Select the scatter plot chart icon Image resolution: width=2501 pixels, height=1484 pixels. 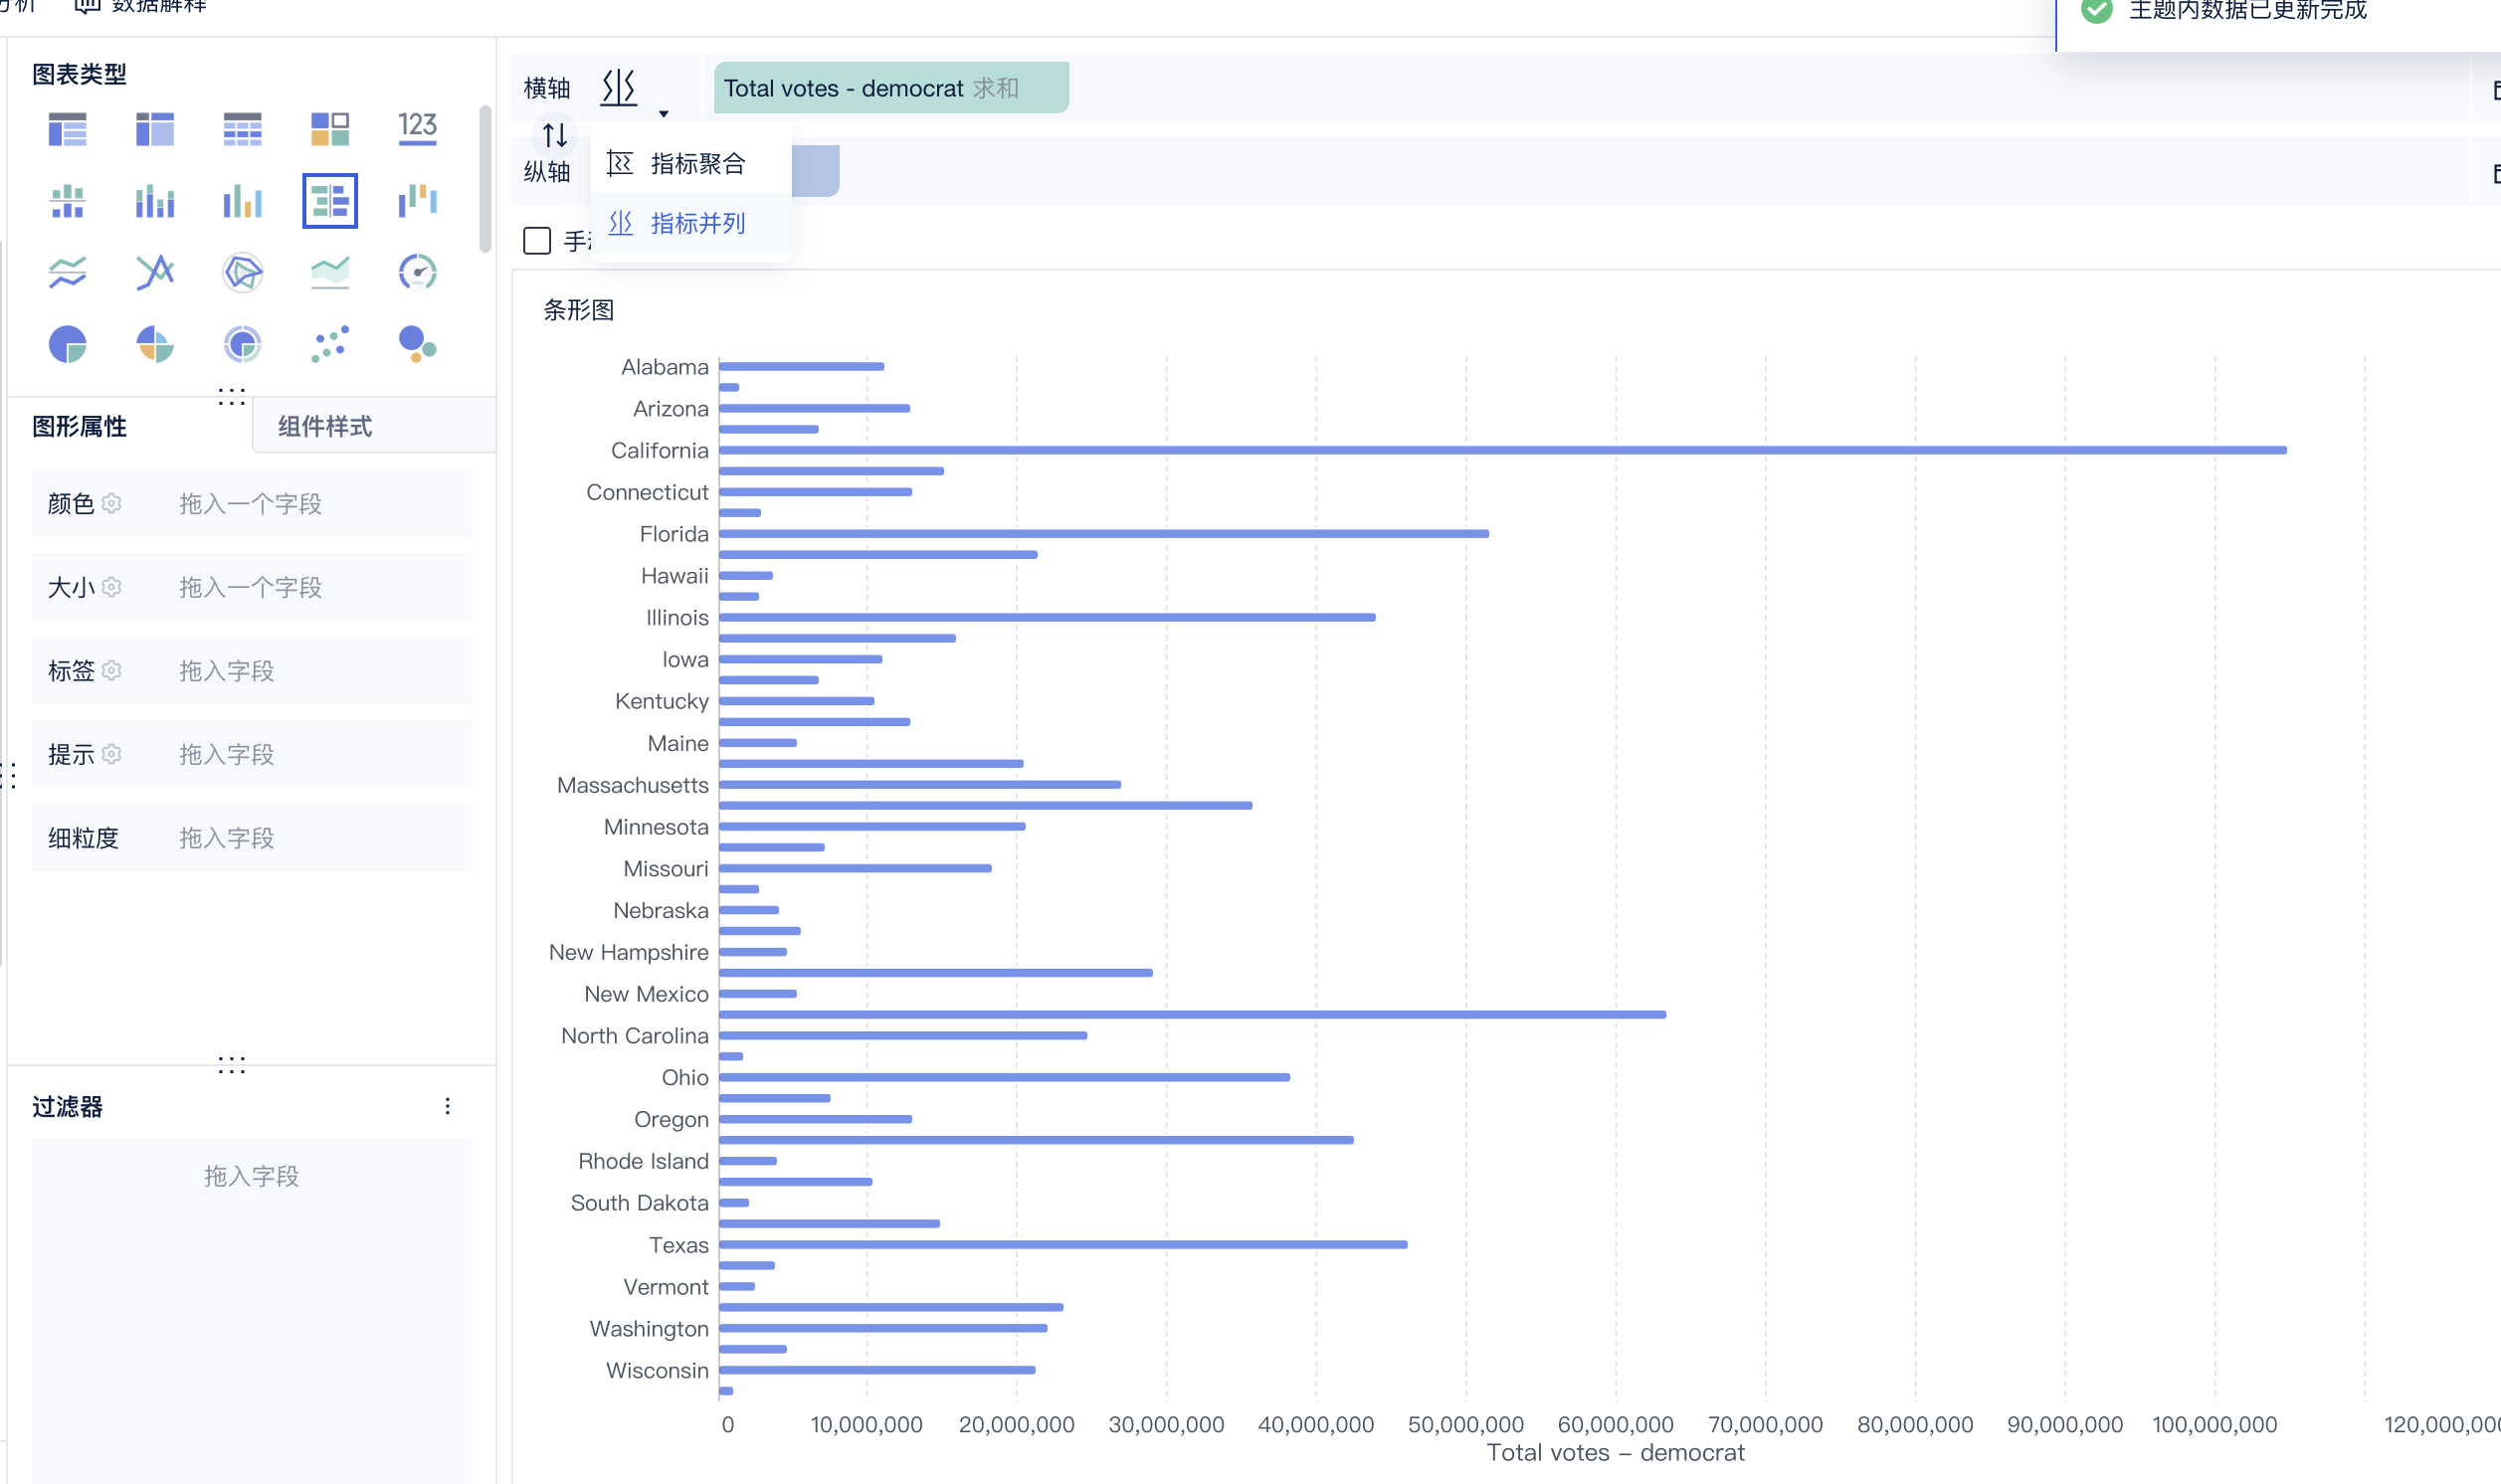pos(329,345)
